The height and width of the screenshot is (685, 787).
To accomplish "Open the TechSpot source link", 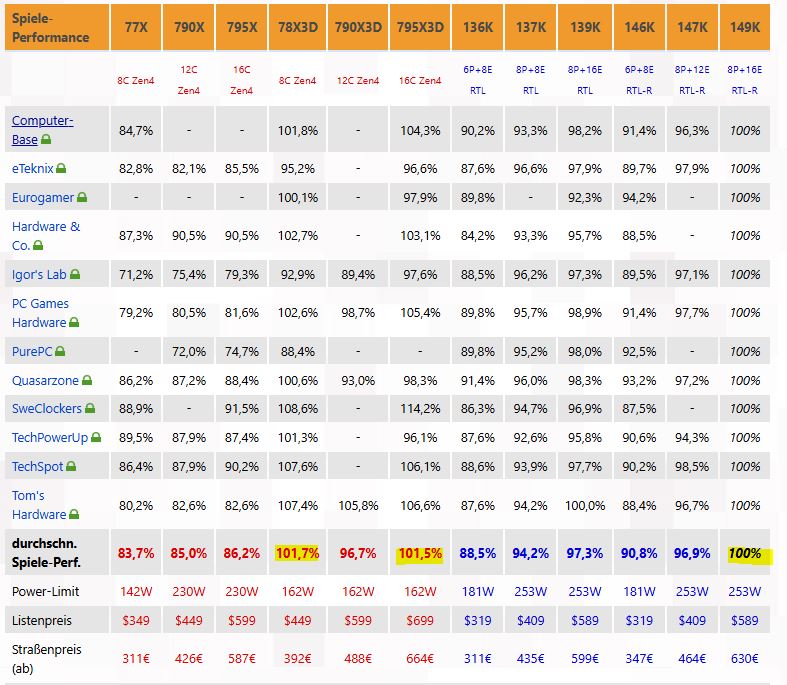I will tap(38, 467).
